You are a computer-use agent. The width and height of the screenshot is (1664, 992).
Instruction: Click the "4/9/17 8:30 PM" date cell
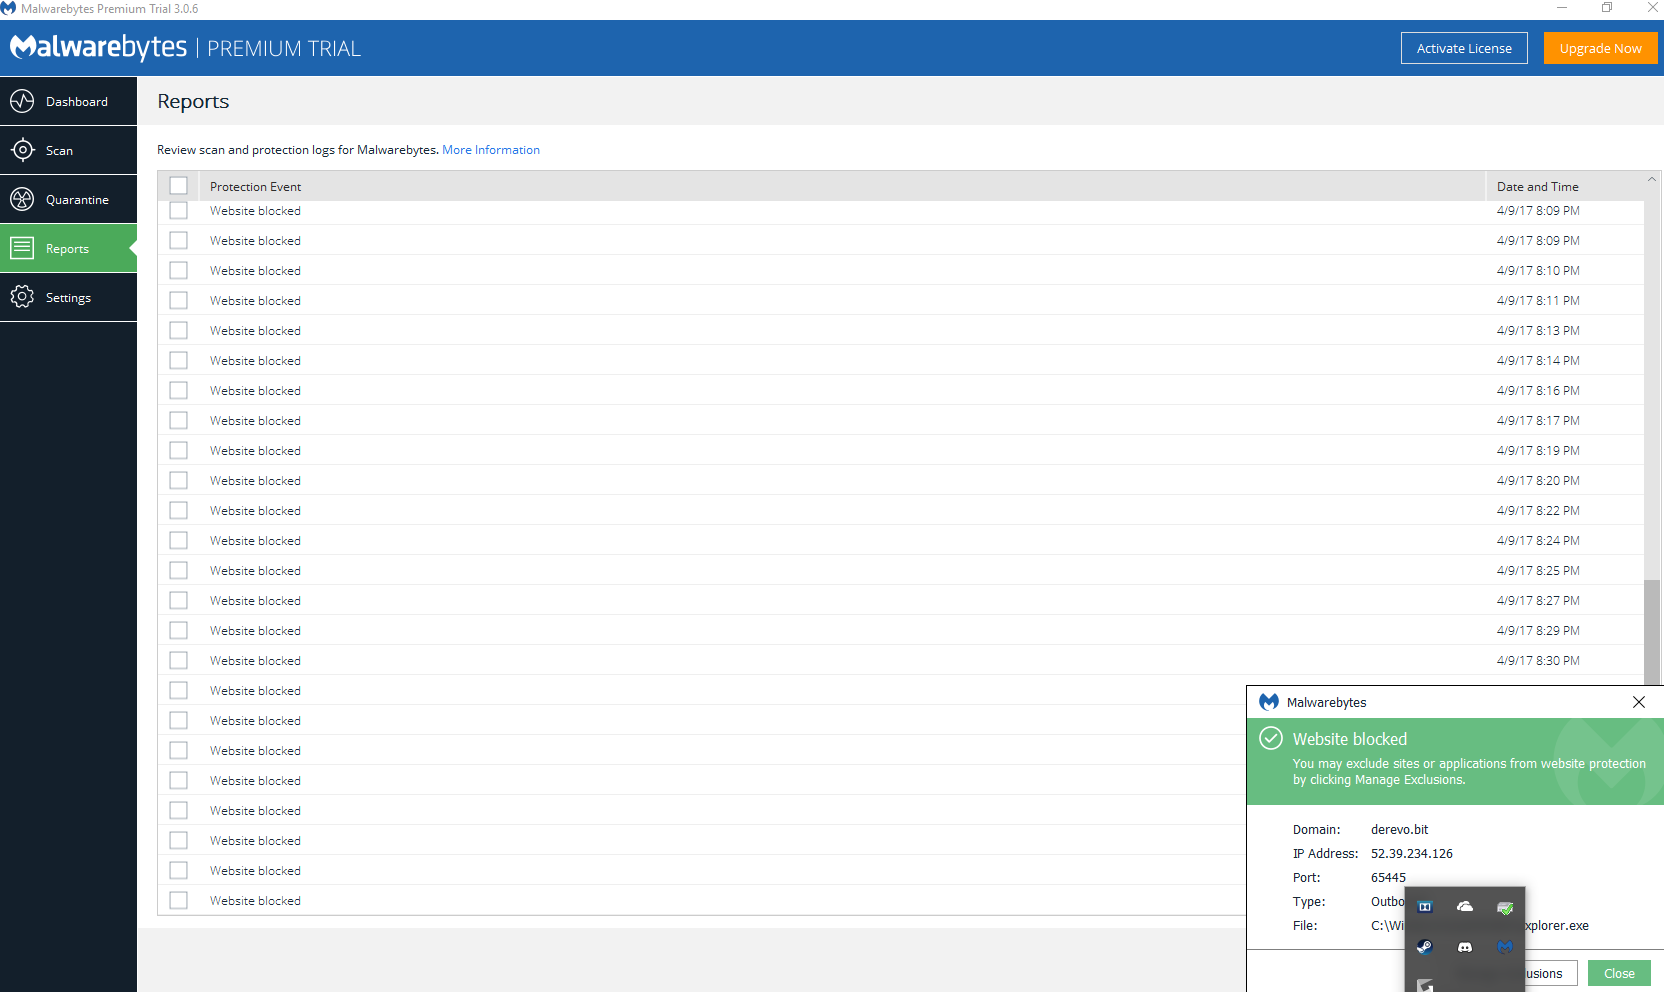coord(1538,660)
